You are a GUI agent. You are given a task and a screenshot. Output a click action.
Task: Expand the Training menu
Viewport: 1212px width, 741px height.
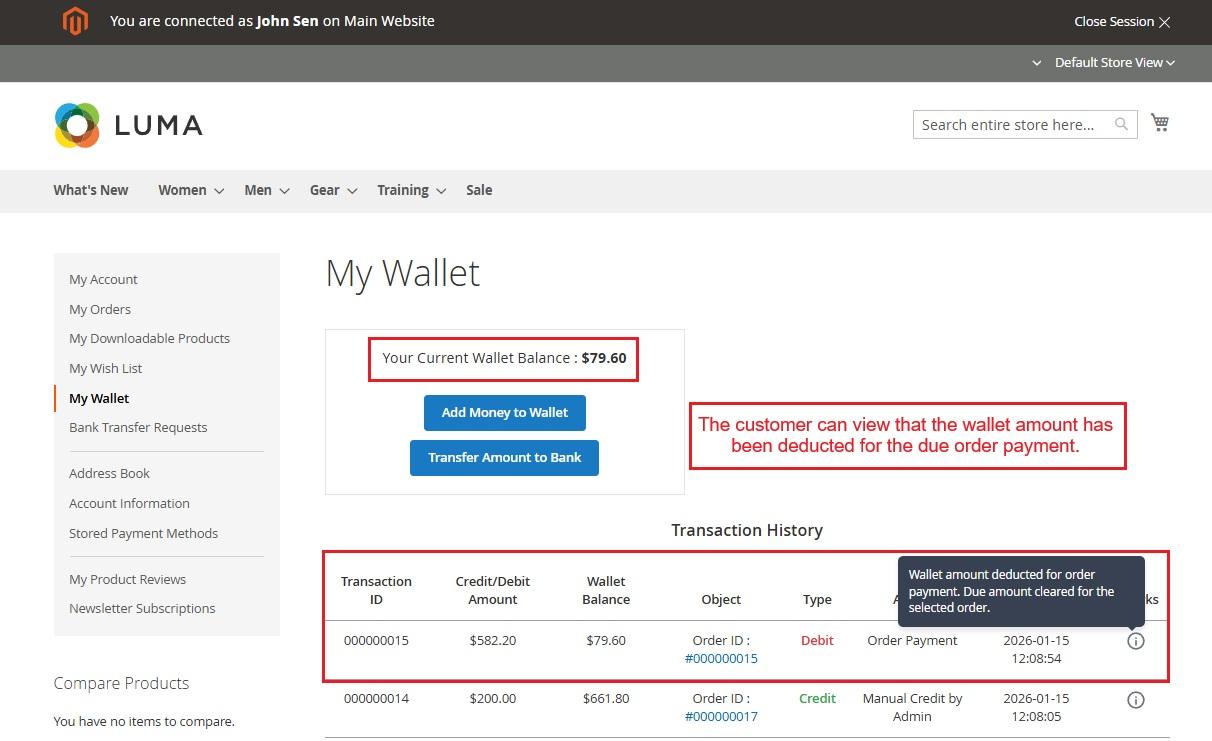(x=410, y=190)
